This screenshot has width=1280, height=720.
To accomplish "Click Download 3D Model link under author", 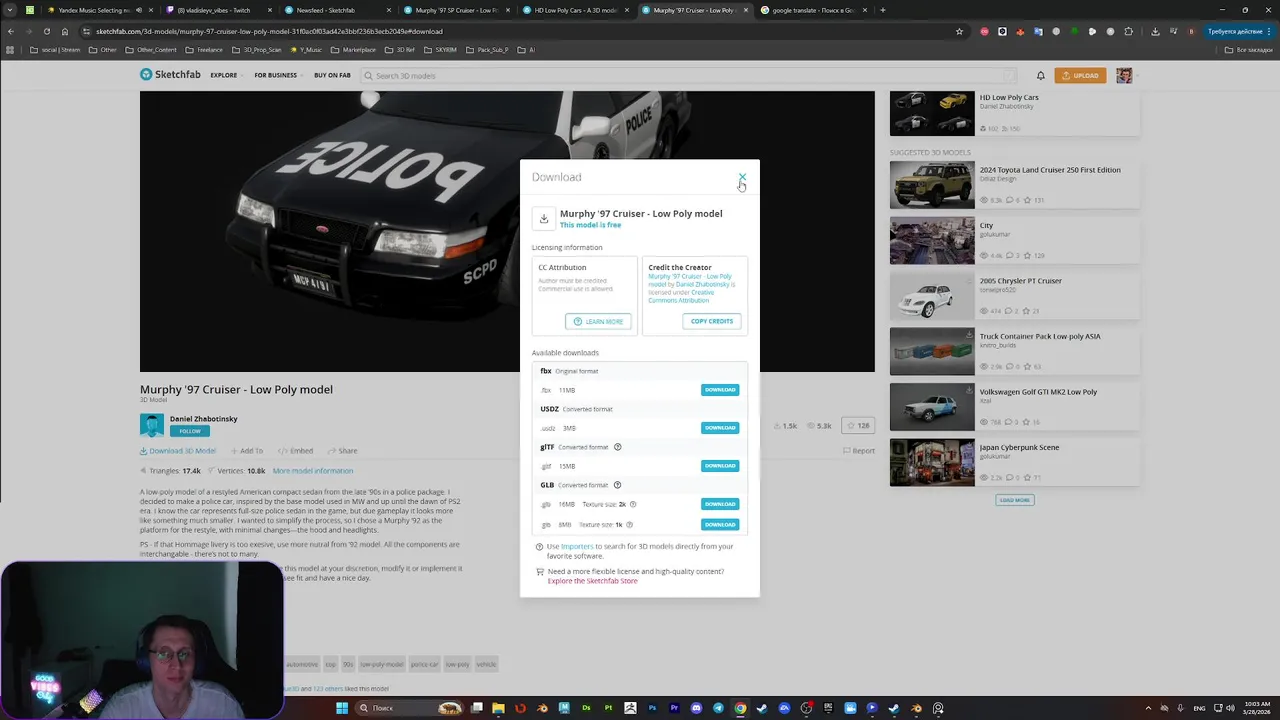I will (x=177, y=451).
